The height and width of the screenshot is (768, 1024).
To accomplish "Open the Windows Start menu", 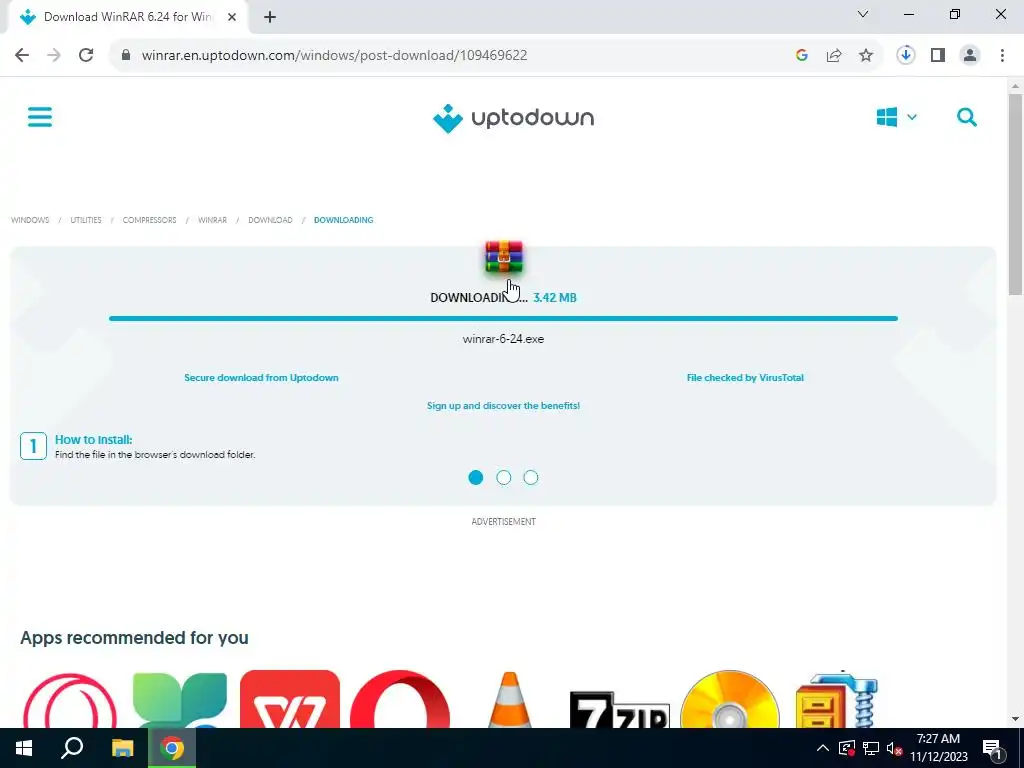I will 24,748.
